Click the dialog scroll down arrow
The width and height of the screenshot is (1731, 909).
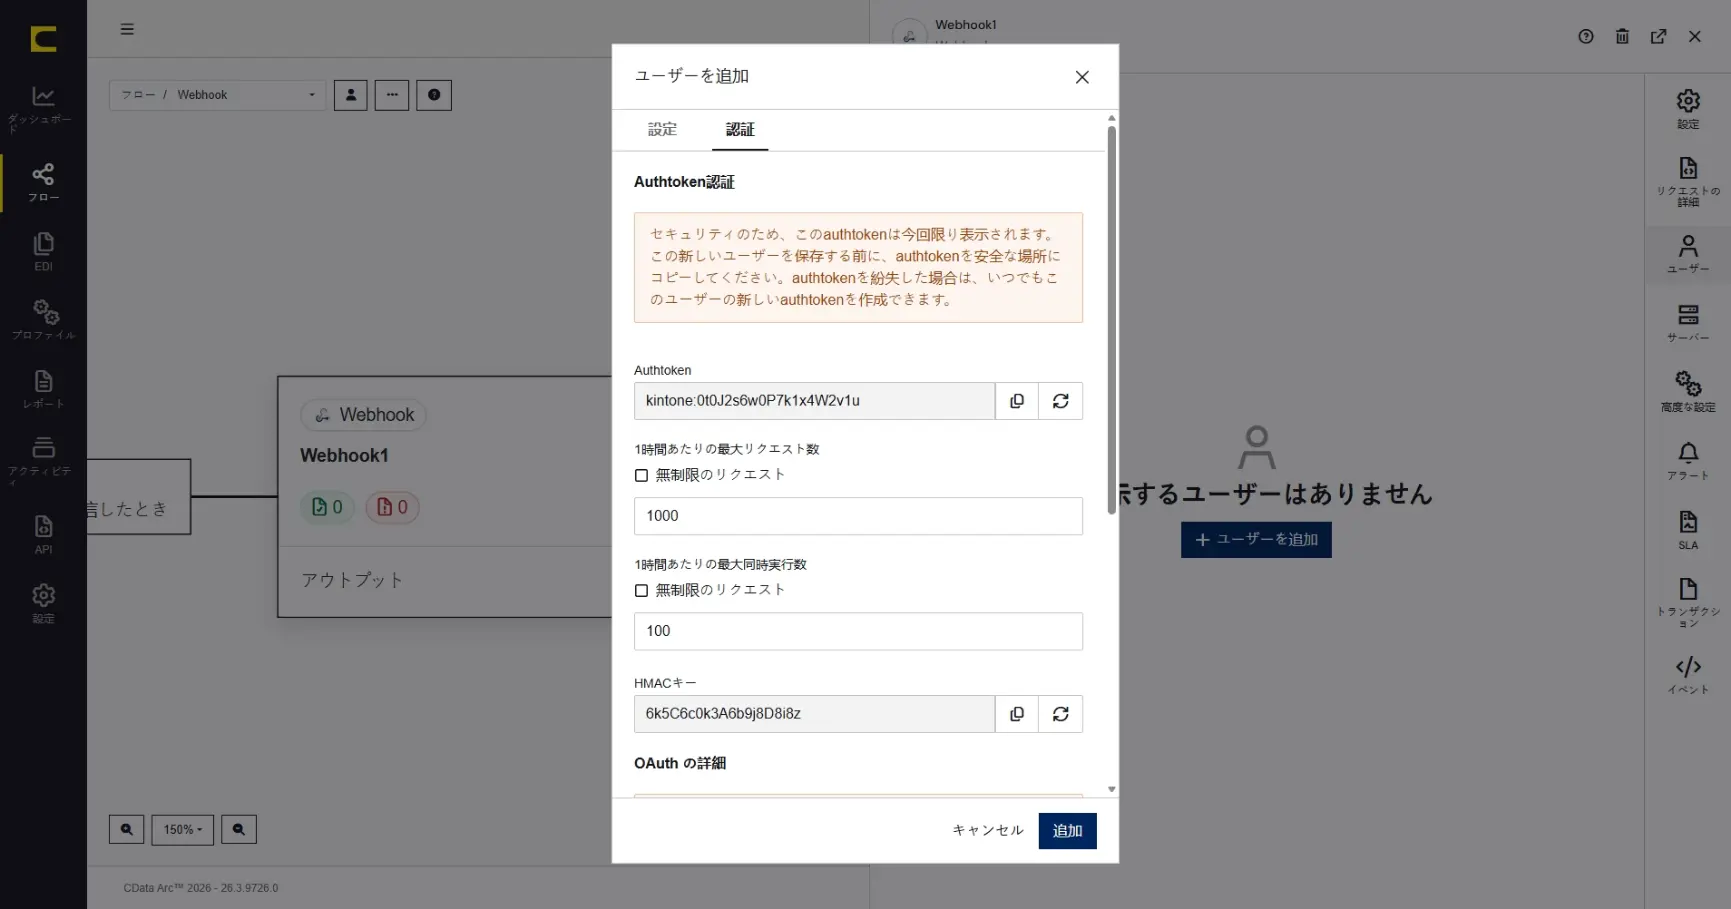pyautogui.click(x=1112, y=790)
